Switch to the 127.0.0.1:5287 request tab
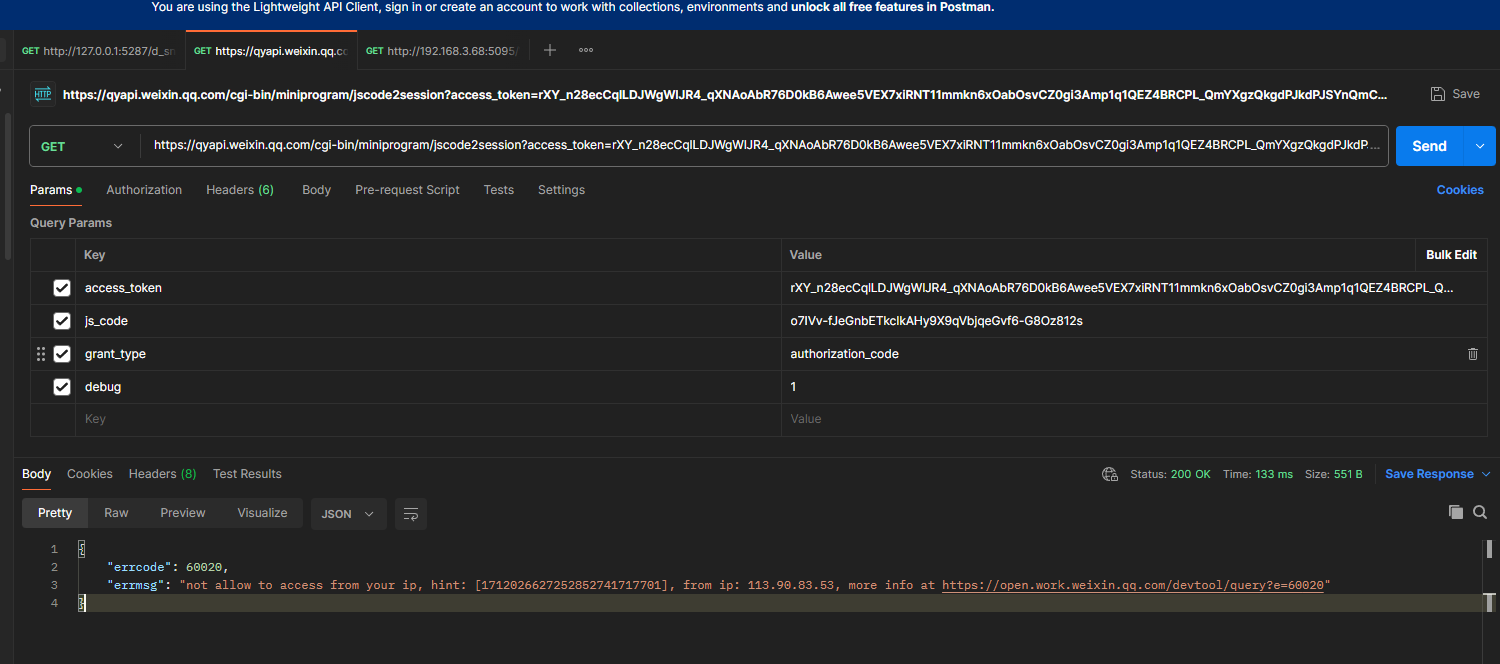 point(97,51)
